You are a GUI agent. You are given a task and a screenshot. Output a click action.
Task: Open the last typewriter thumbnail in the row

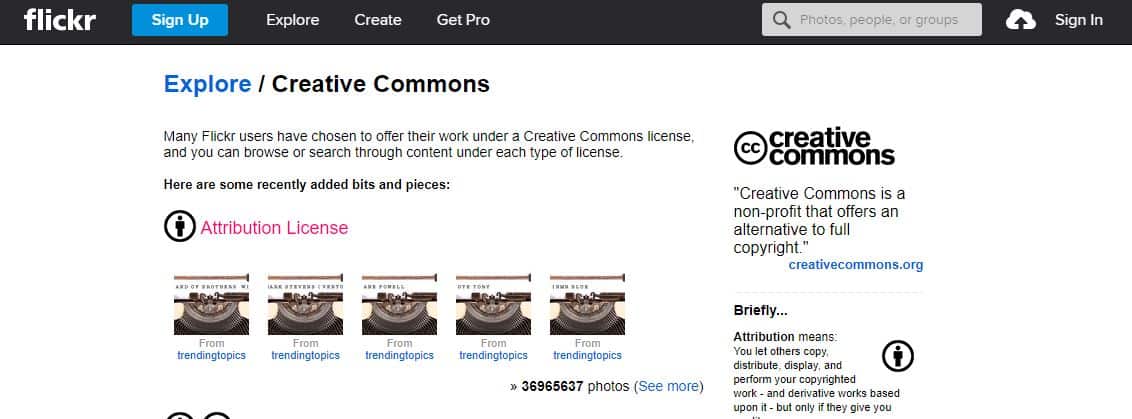click(587, 303)
